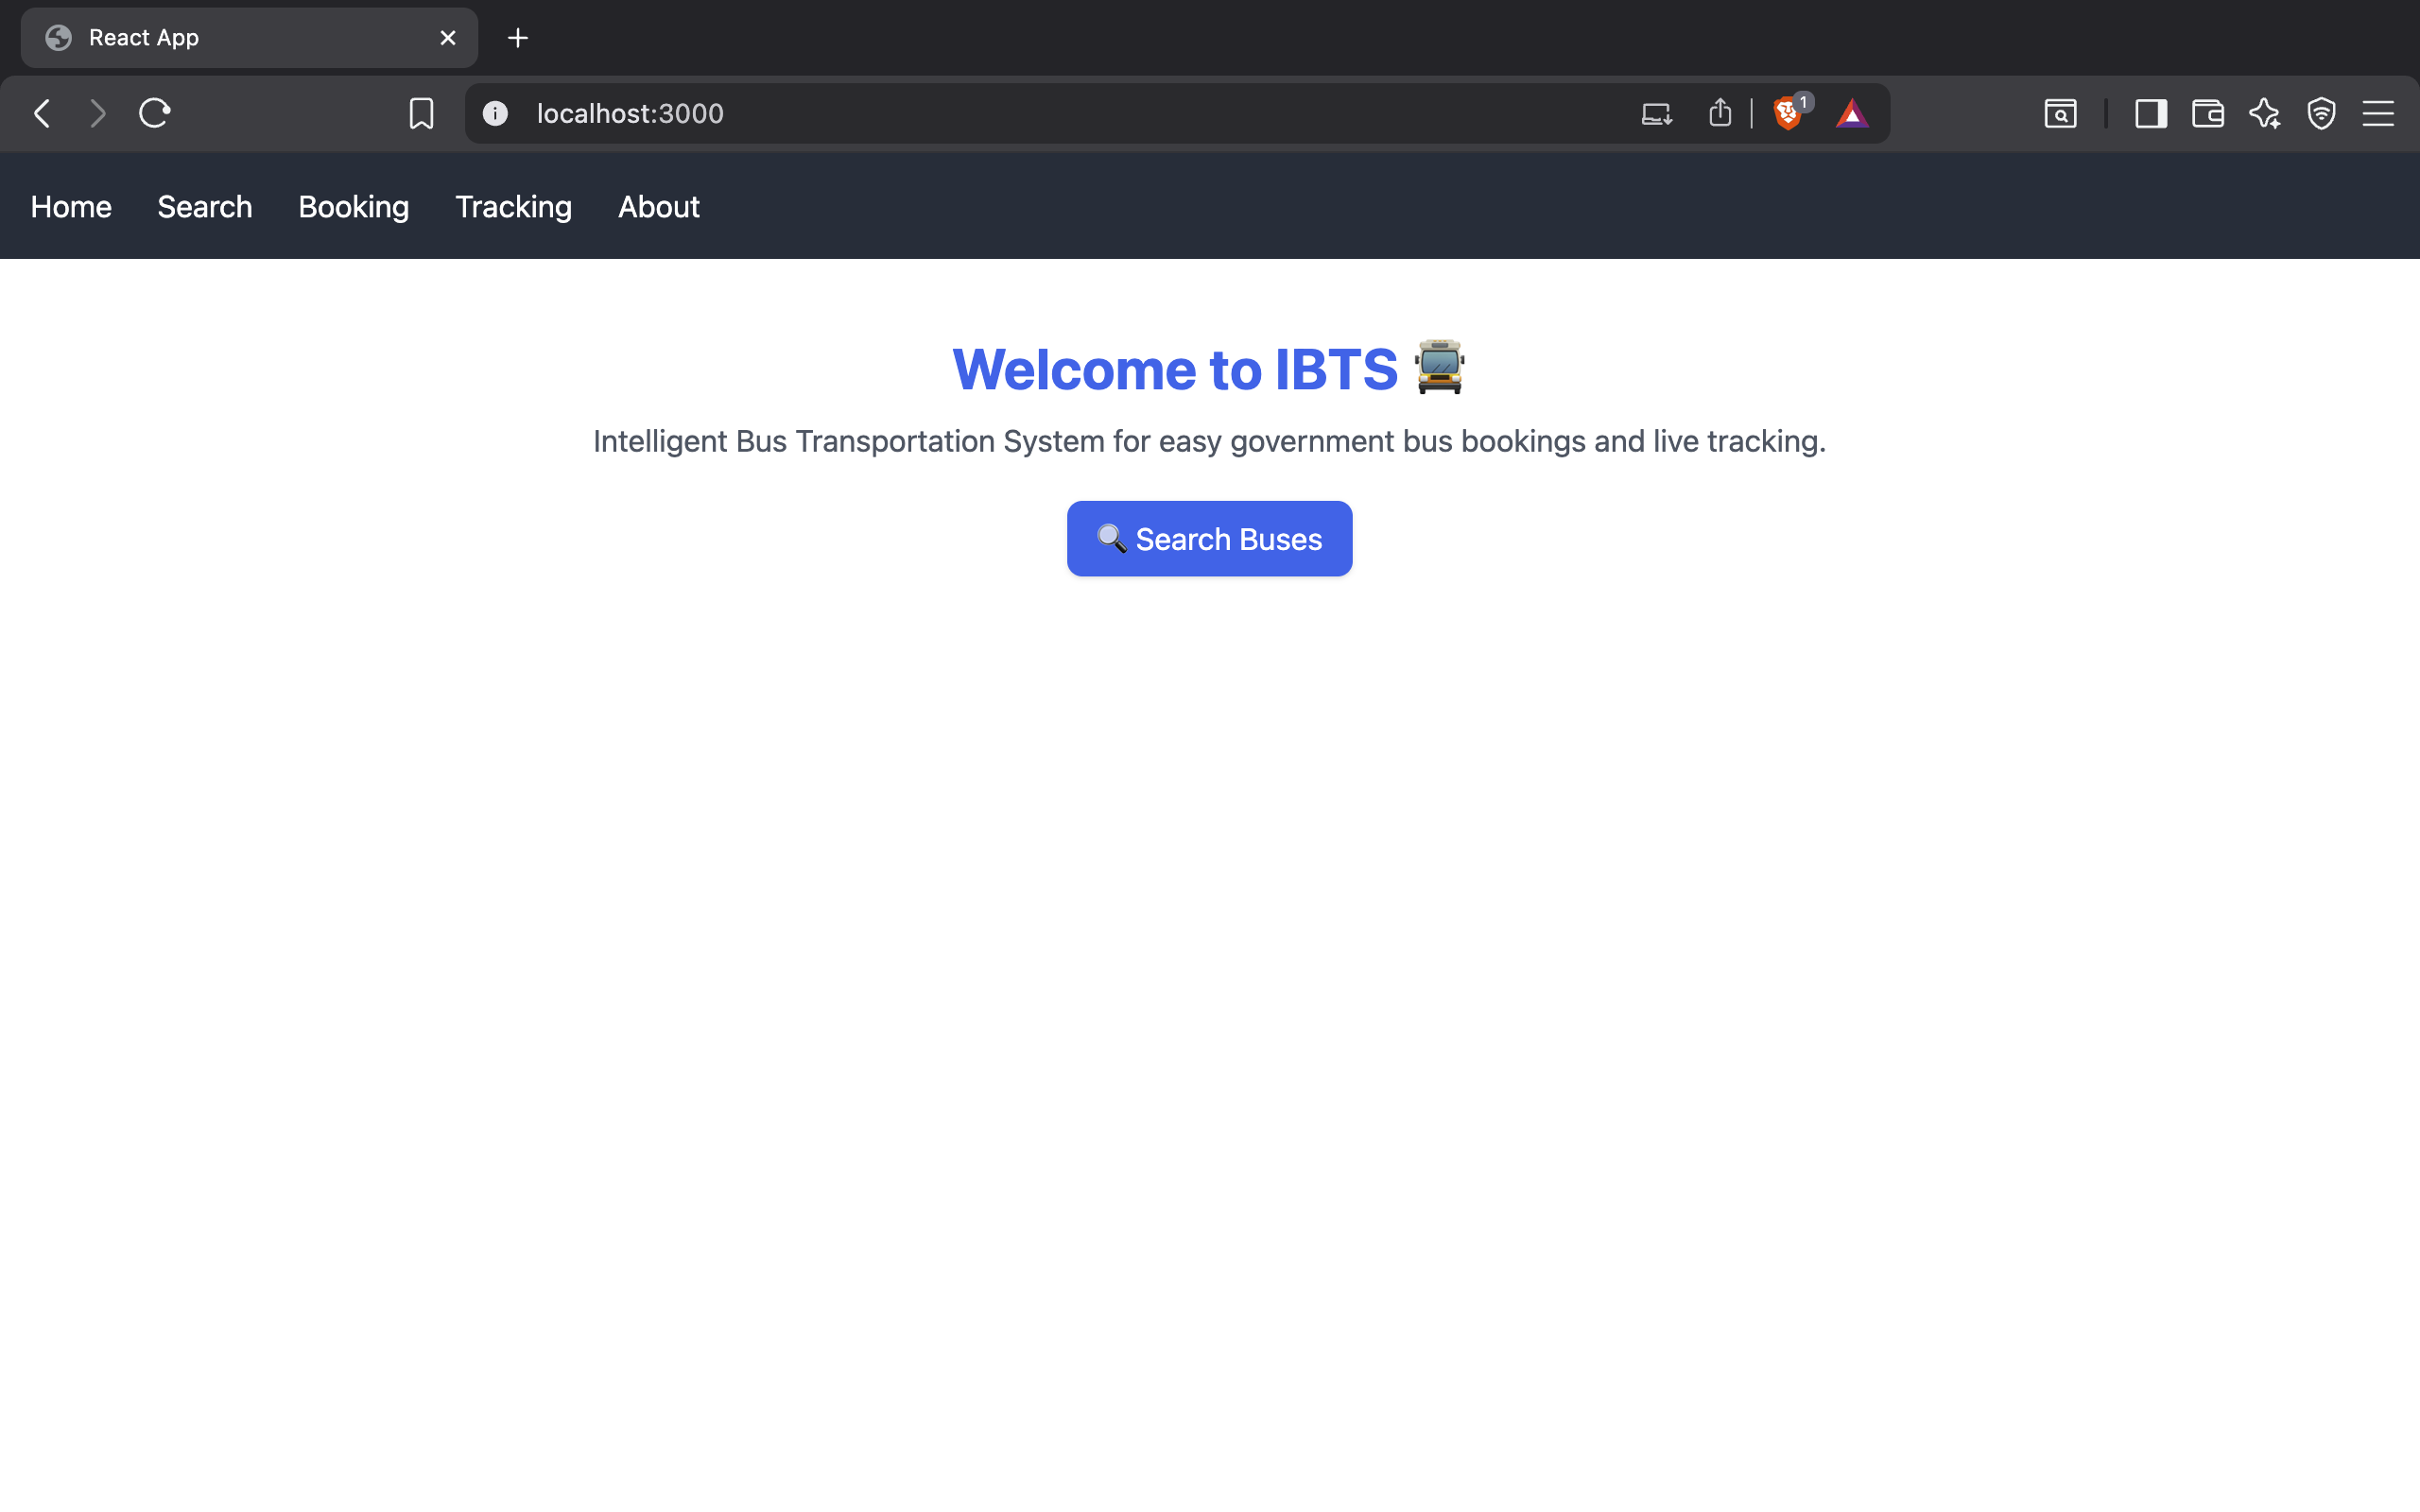Open the Brave Wallet icon
Viewport: 2420px width, 1512px height.
2207,114
